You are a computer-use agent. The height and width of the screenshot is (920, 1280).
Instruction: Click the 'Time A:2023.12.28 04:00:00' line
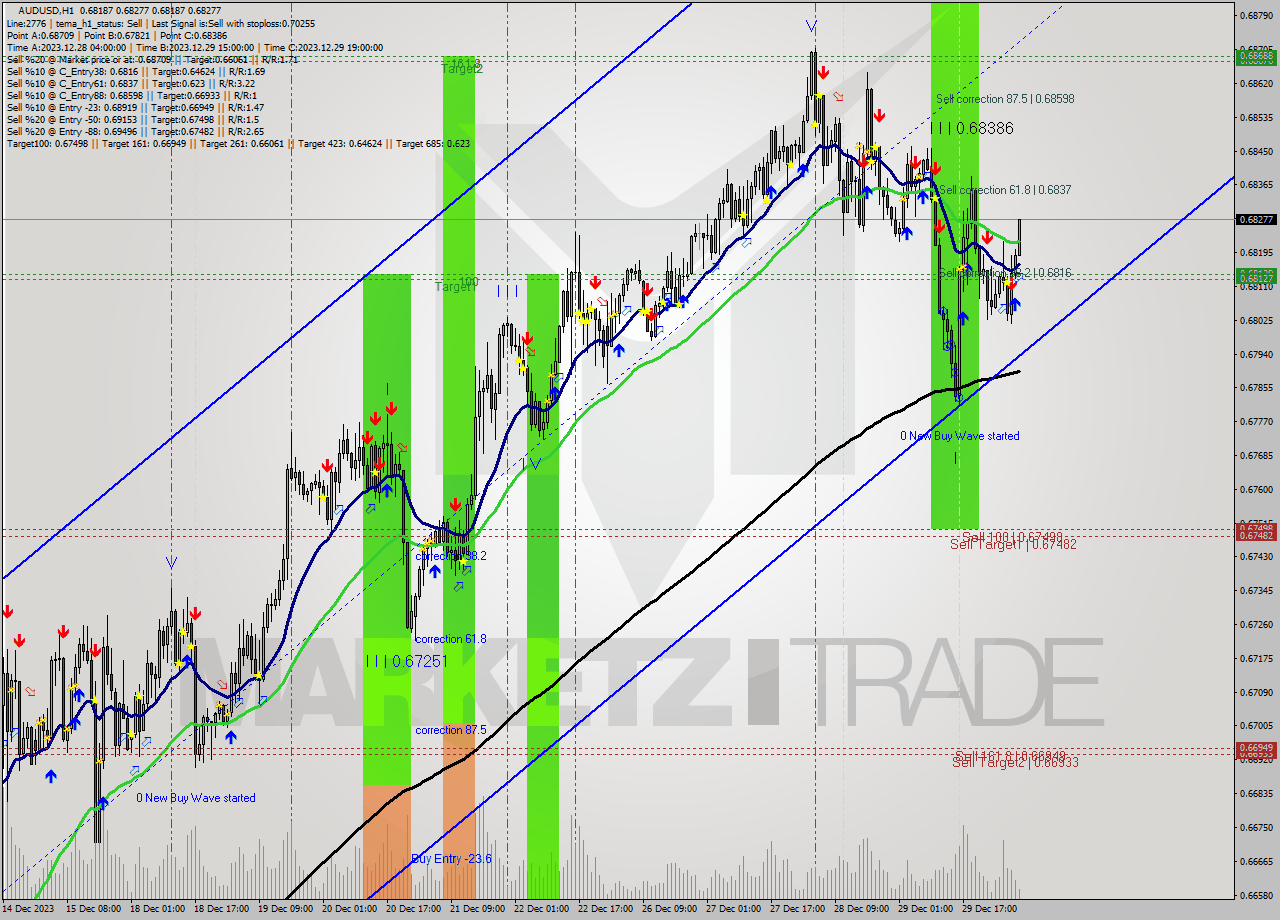pyautogui.click(x=66, y=47)
